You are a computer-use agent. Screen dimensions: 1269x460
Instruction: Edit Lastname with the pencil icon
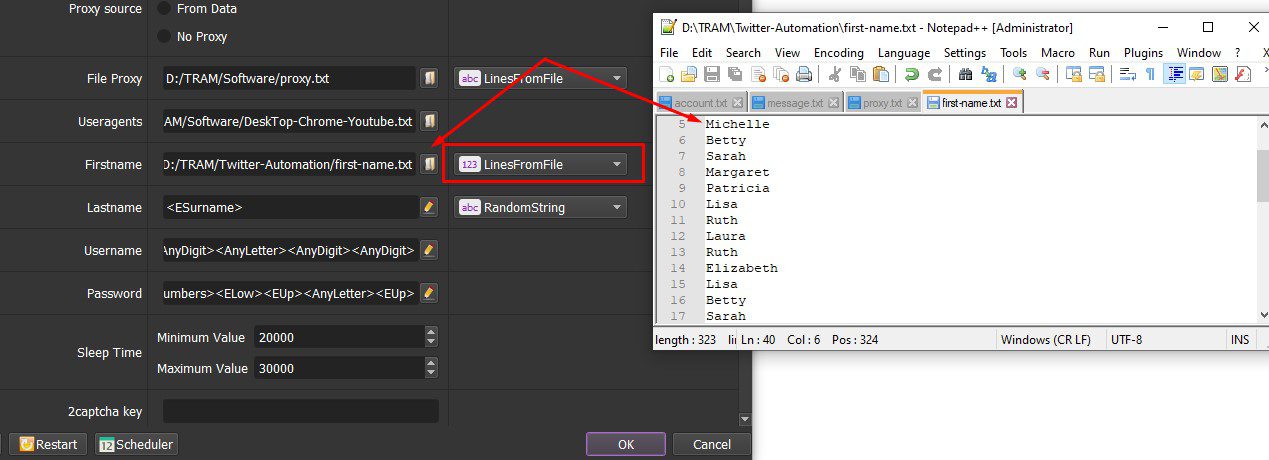[429, 207]
